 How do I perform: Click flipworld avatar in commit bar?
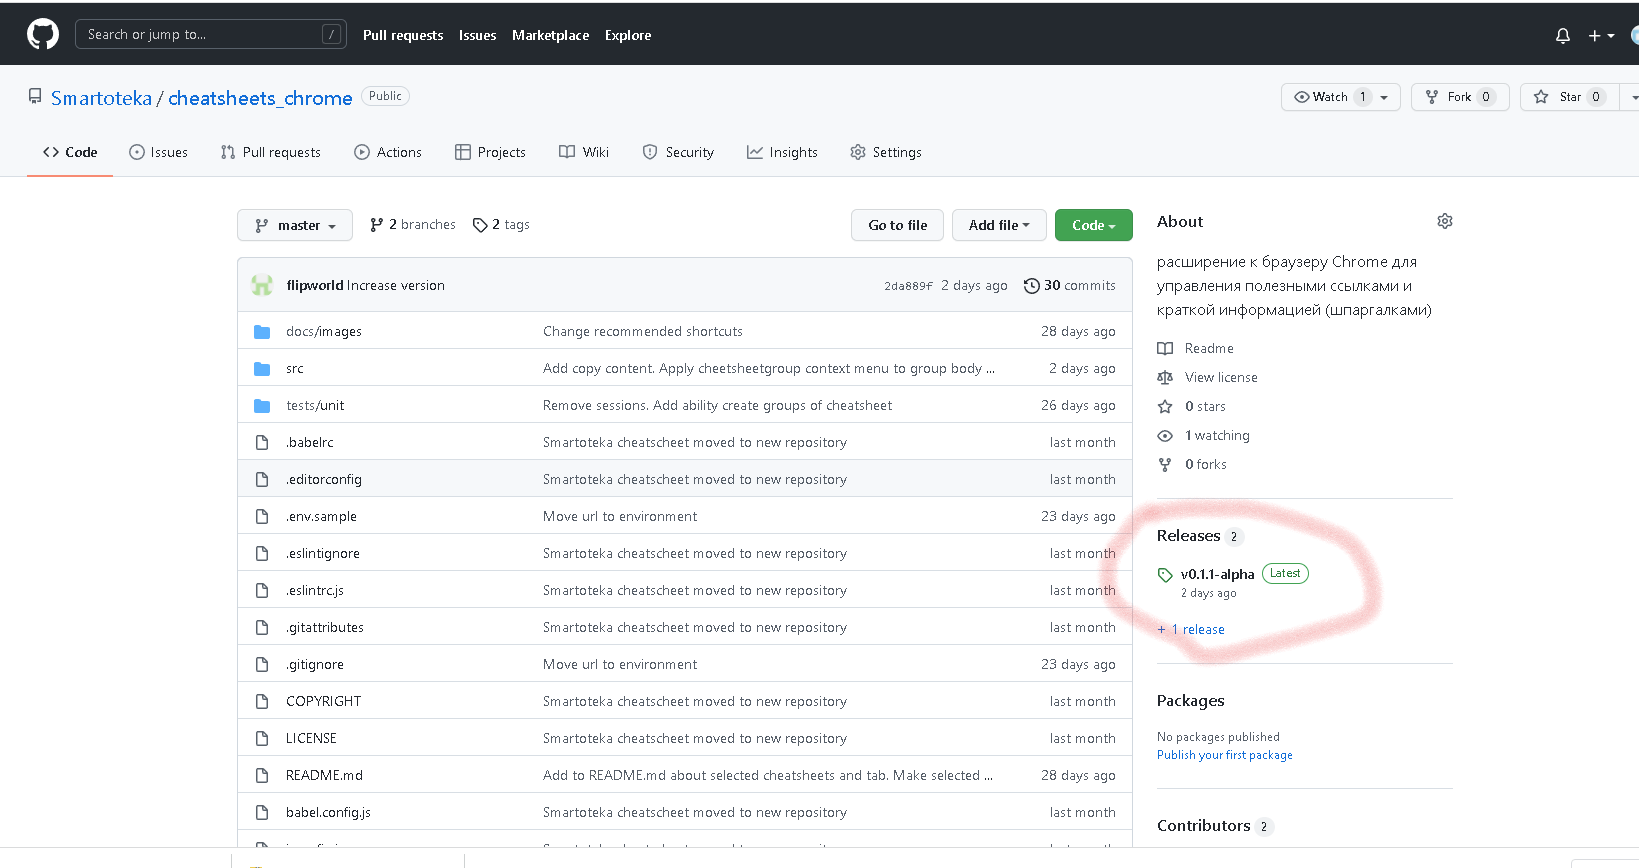[262, 285]
